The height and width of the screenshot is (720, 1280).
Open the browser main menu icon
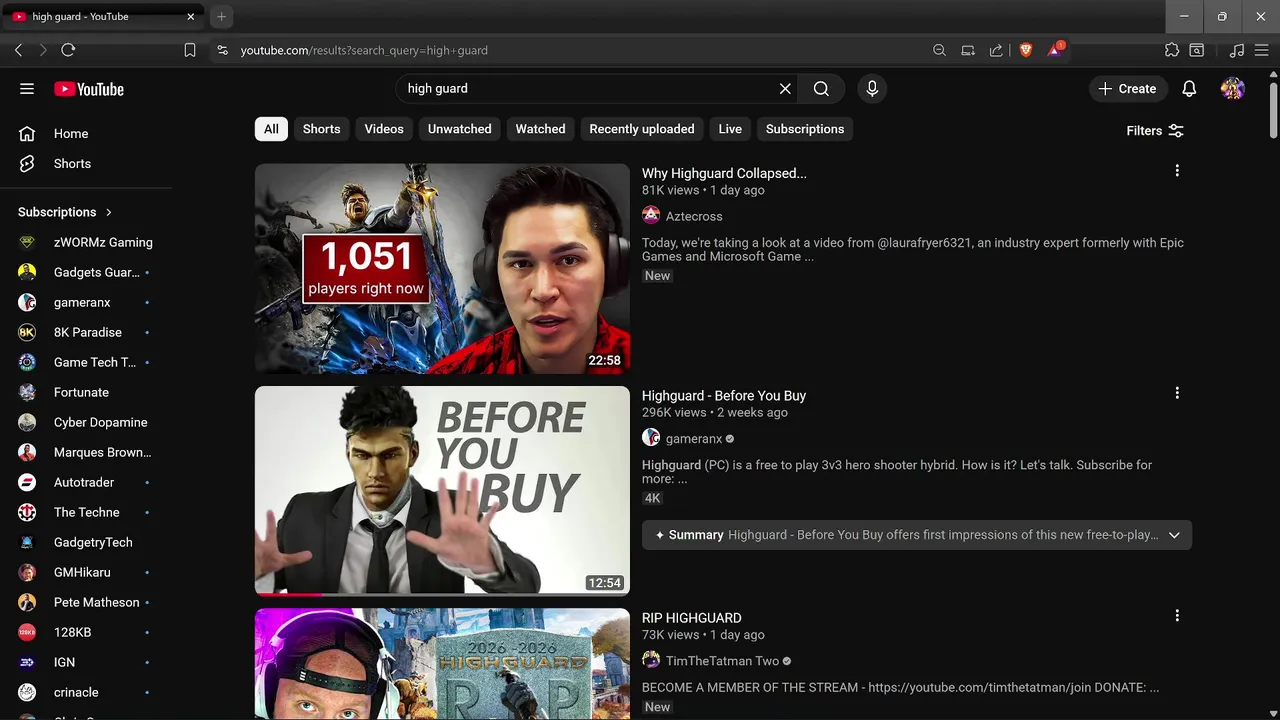pos(1261,50)
